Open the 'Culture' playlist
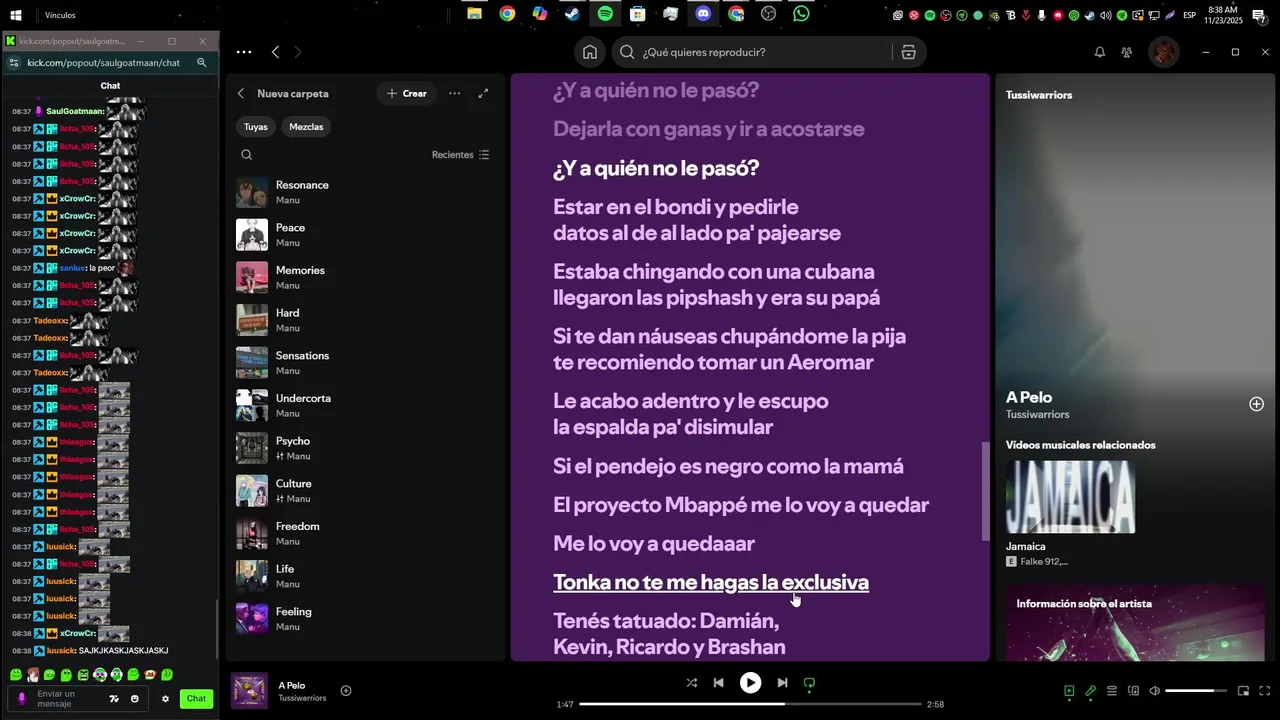1280x720 pixels. (x=365, y=491)
